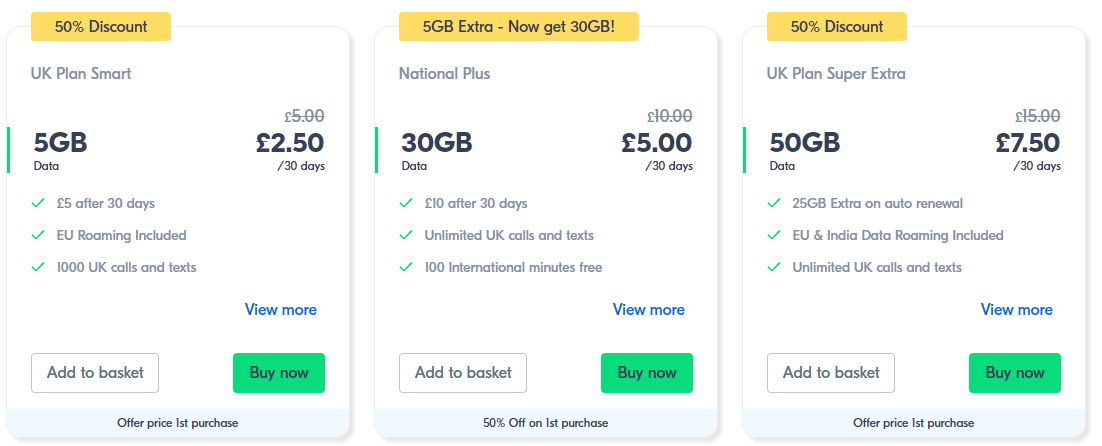Click checkmark next to £5 after 30 days
The height and width of the screenshot is (446, 1102).
[38, 204]
